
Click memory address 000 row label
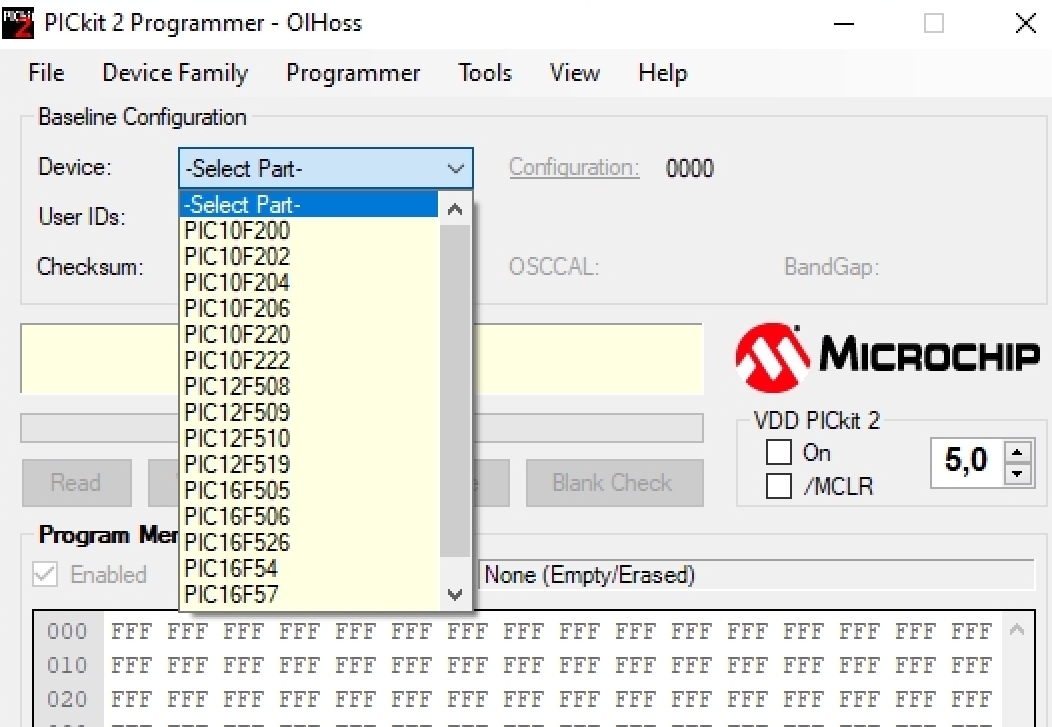click(67, 631)
